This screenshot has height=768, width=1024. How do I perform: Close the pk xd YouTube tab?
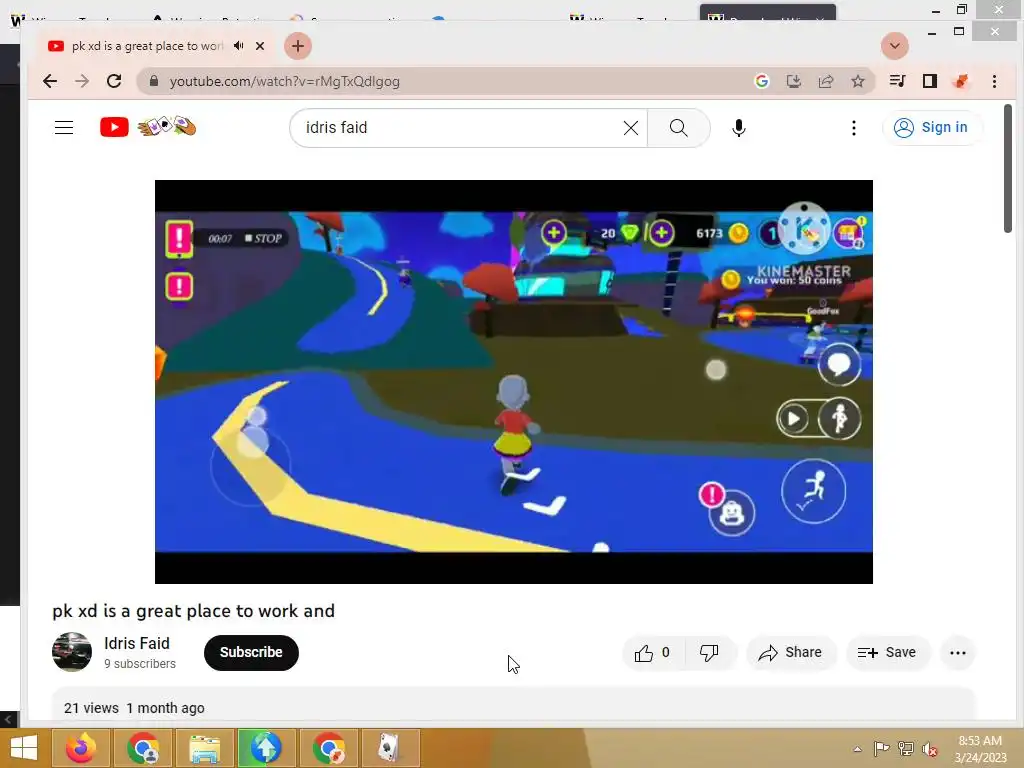(260, 46)
